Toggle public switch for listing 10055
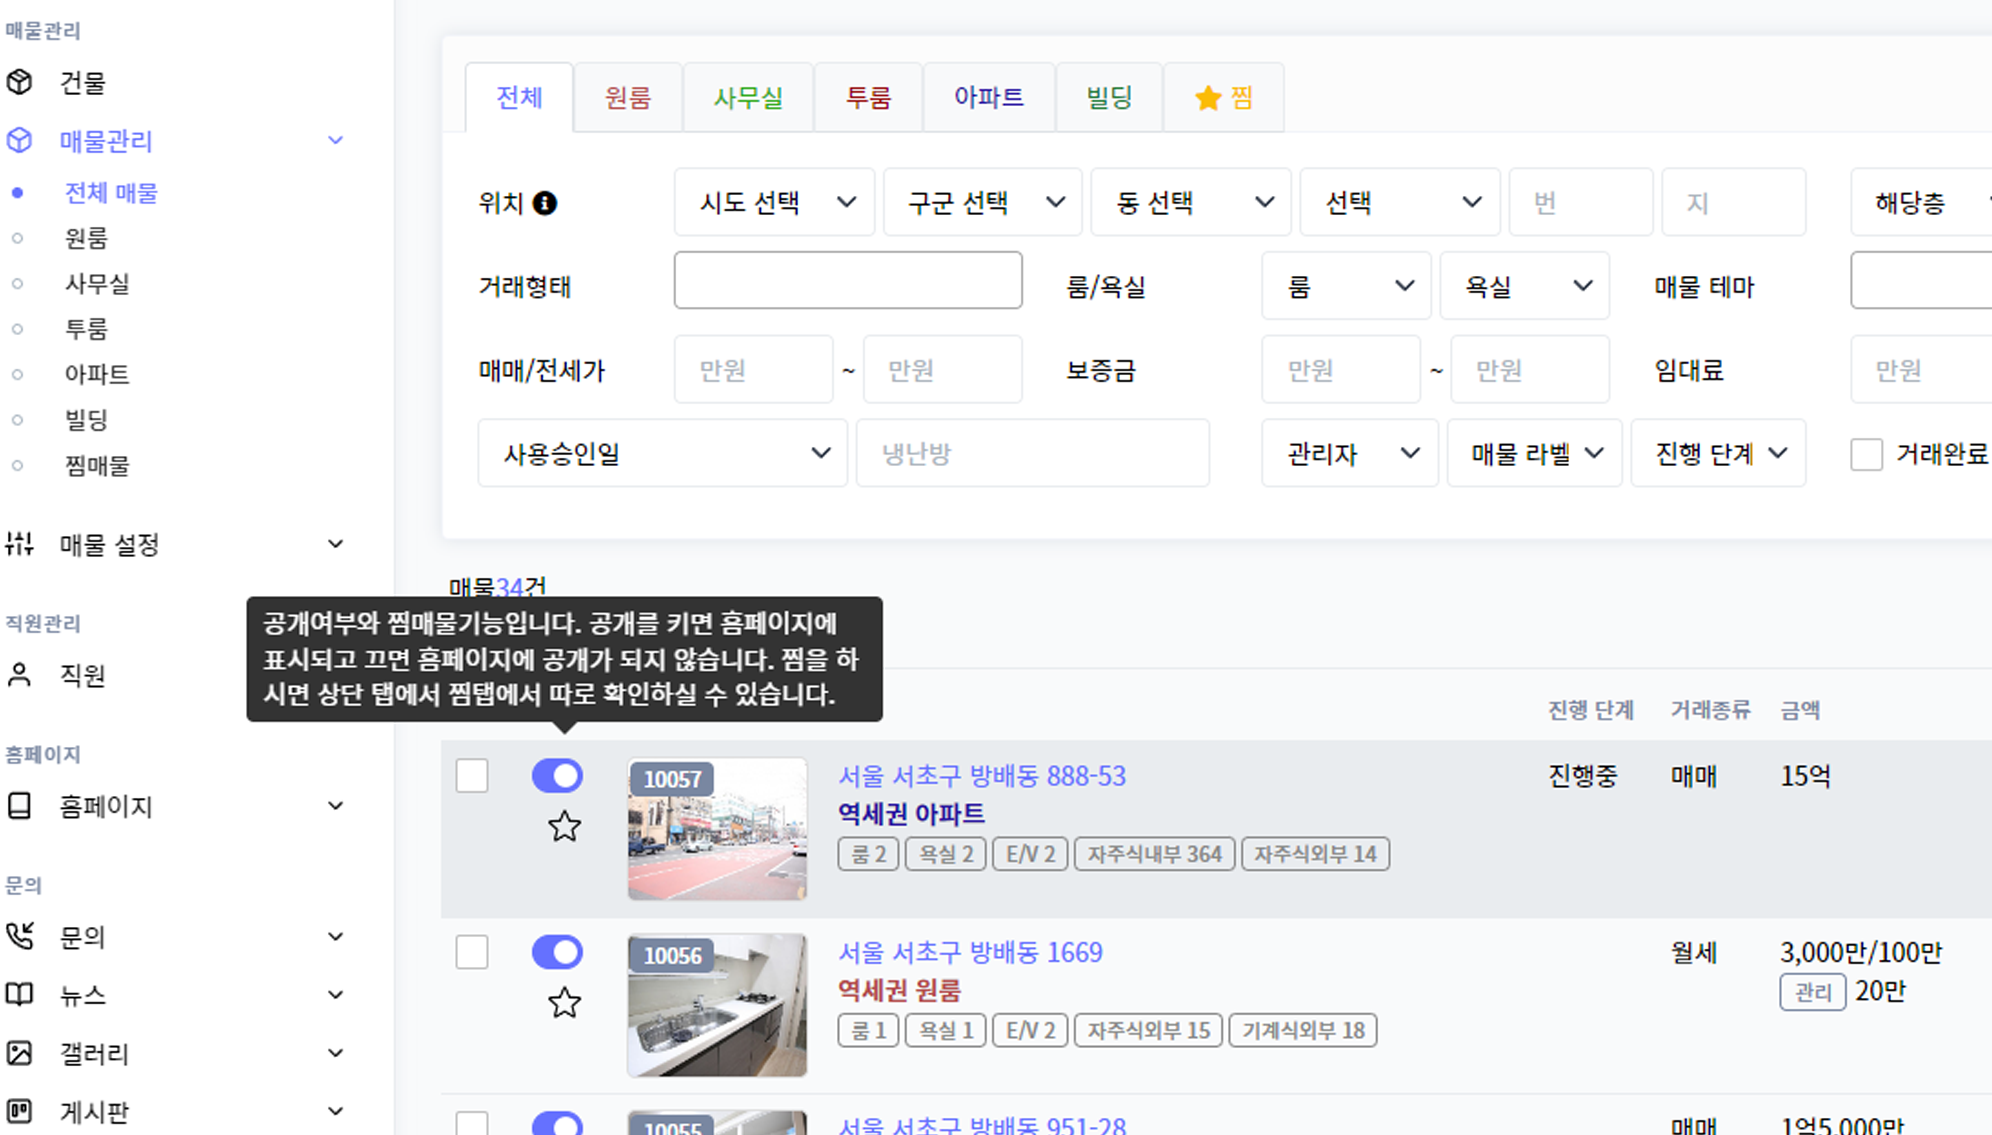This screenshot has height=1135, width=1992. tap(557, 1123)
